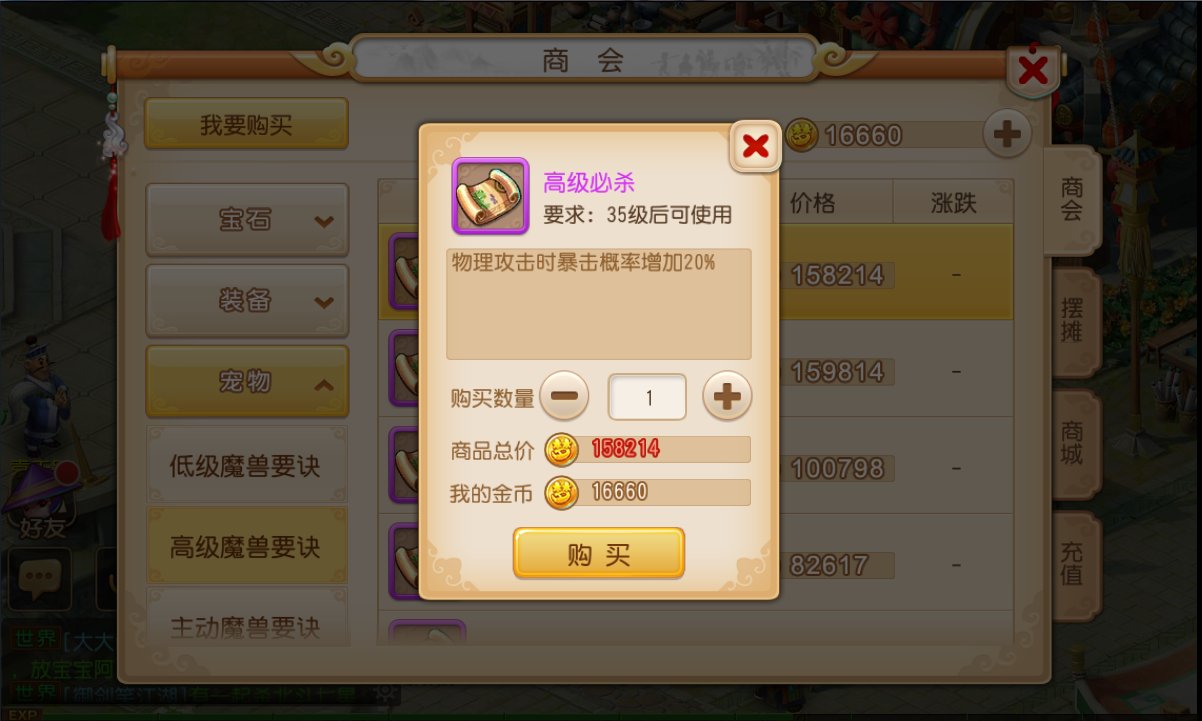Click the purchase quantity field
Viewport: 1202px width, 721px height.
pos(647,397)
